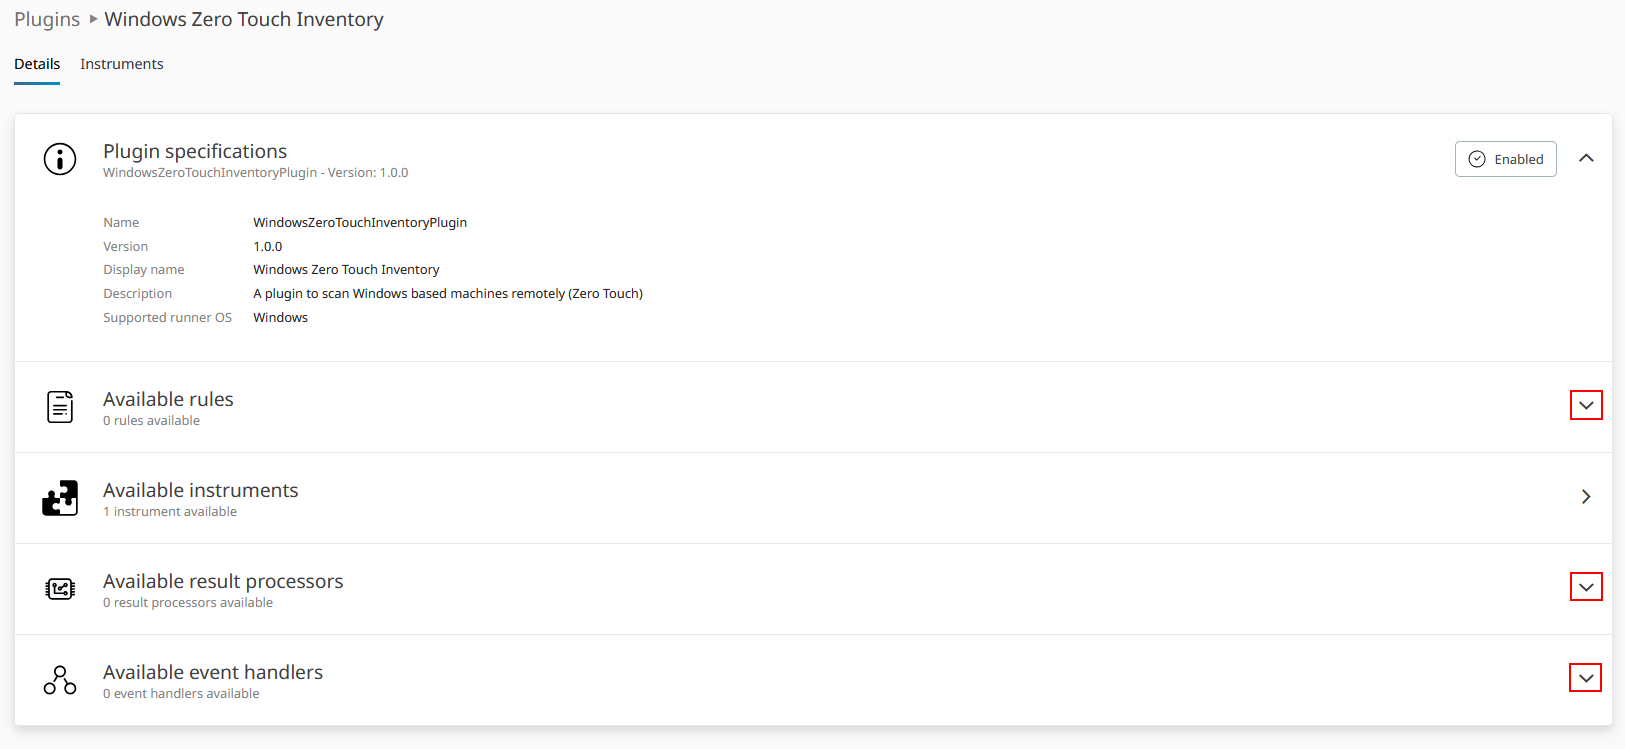Expand the Available rules section
The height and width of the screenshot is (749, 1625).
point(1586,405)
